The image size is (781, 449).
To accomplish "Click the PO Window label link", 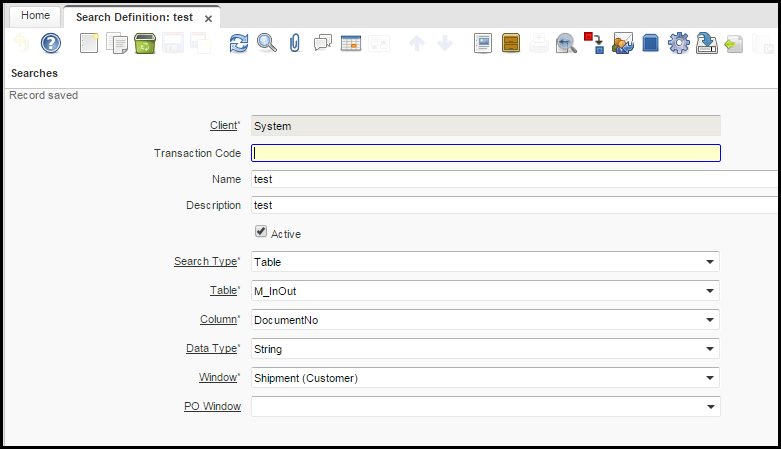I will click(x=212, y=406).
